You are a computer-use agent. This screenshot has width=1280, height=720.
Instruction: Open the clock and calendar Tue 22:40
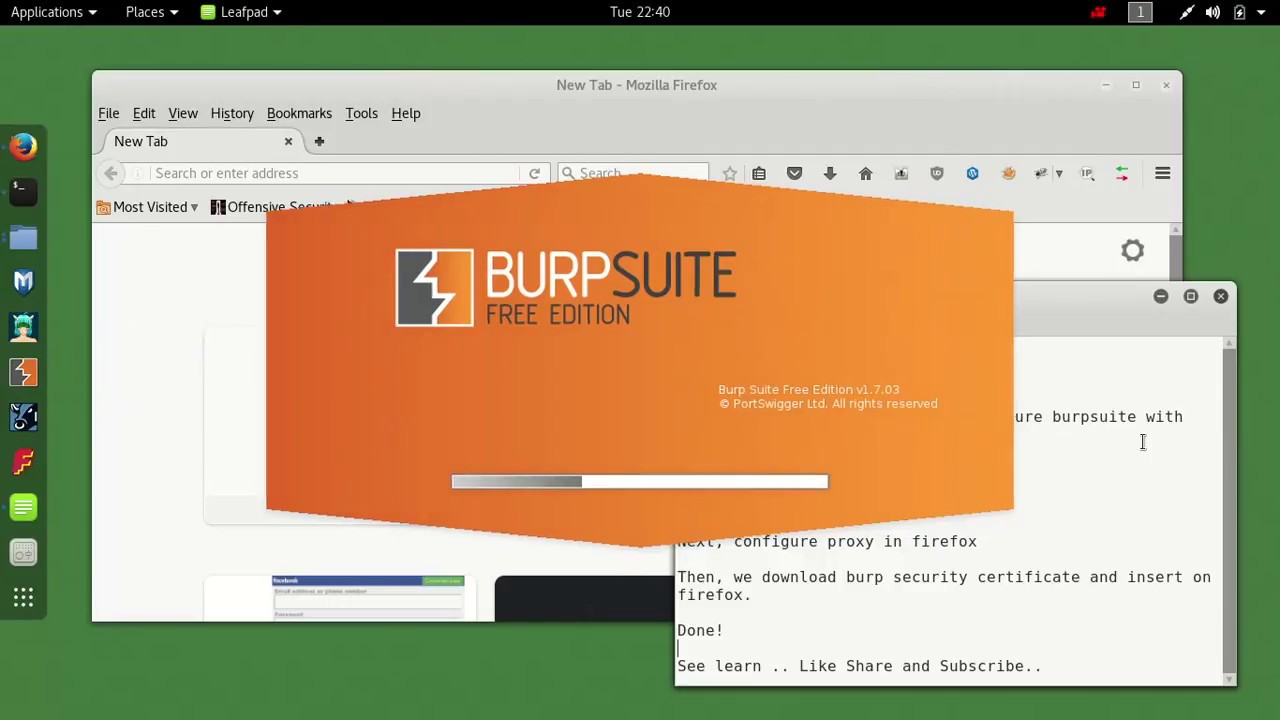coord(640,12)
